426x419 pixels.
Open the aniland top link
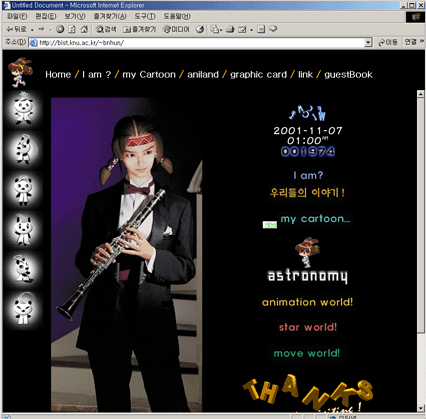point(203,74)
